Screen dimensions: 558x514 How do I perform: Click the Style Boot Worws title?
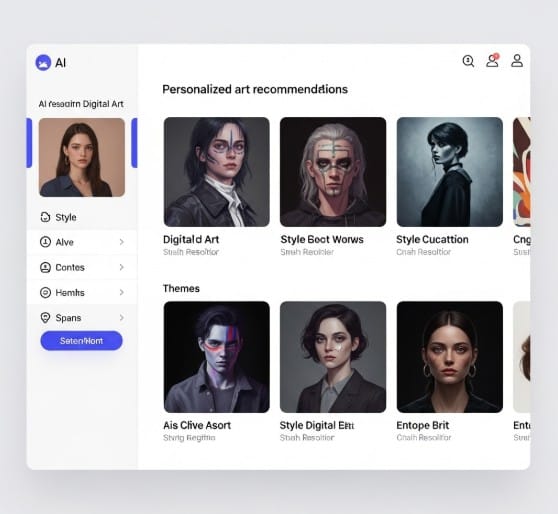[x=322, y=240]
